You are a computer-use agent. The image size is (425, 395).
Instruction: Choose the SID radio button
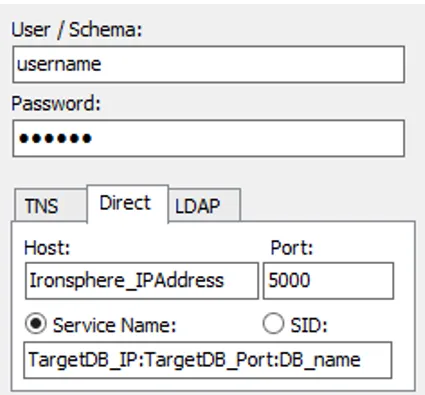[273, 324]
